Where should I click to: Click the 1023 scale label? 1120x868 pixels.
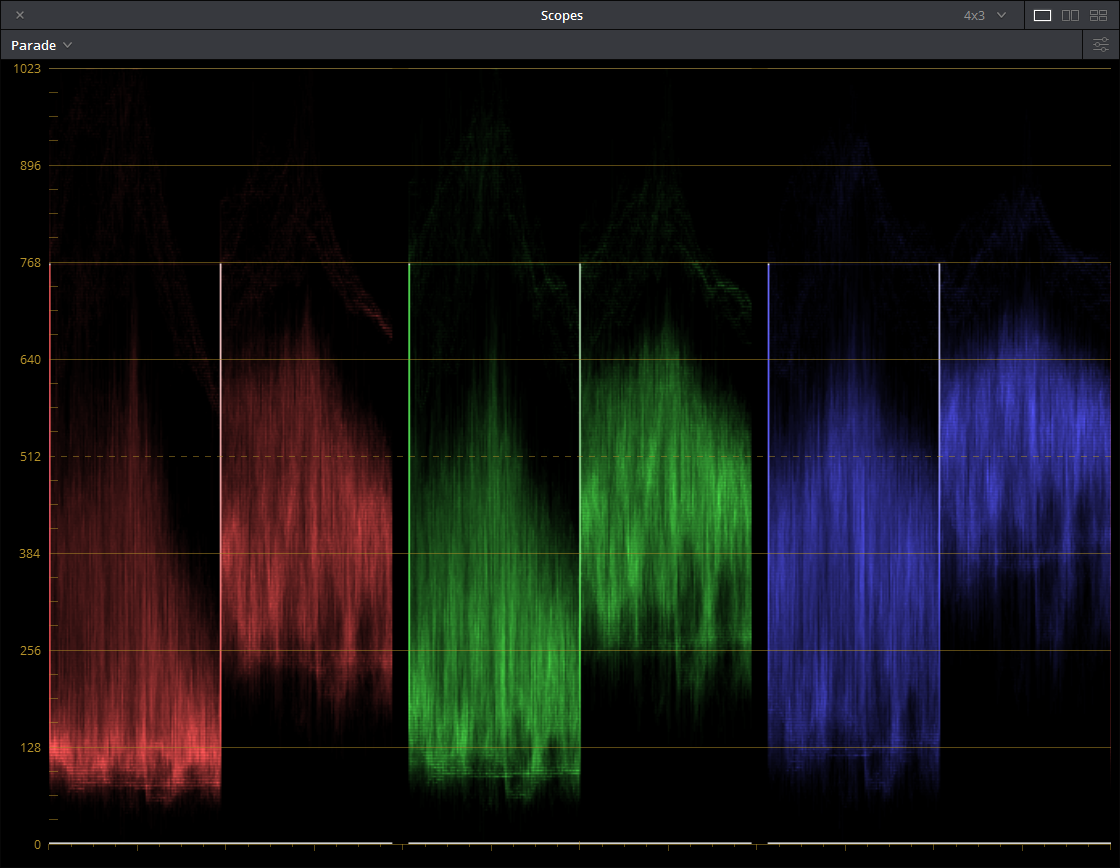[27, 69]
